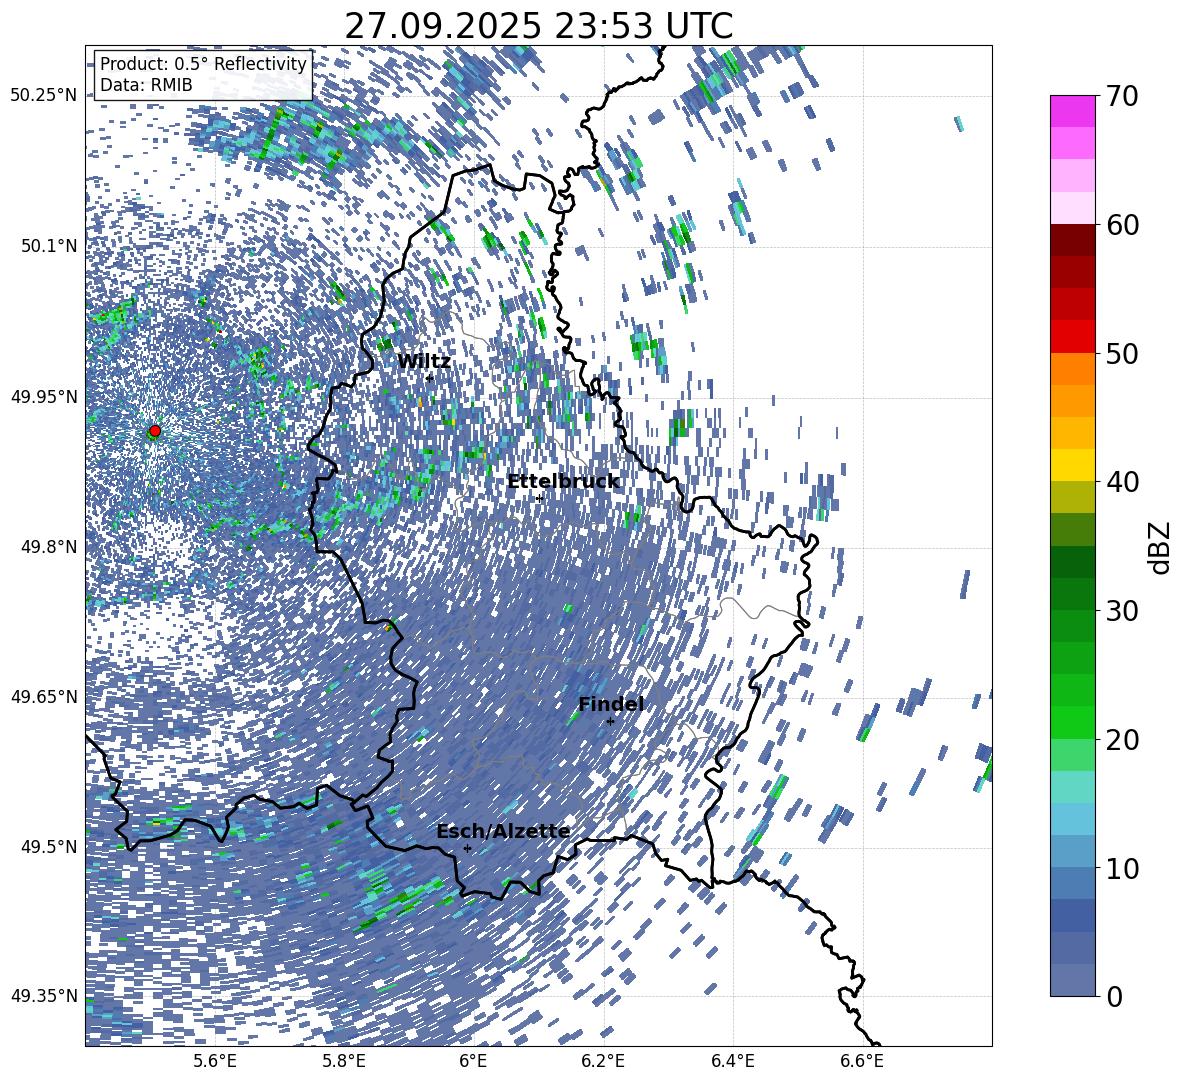Click the 10 tick label on colorbar

point(1122,868)
